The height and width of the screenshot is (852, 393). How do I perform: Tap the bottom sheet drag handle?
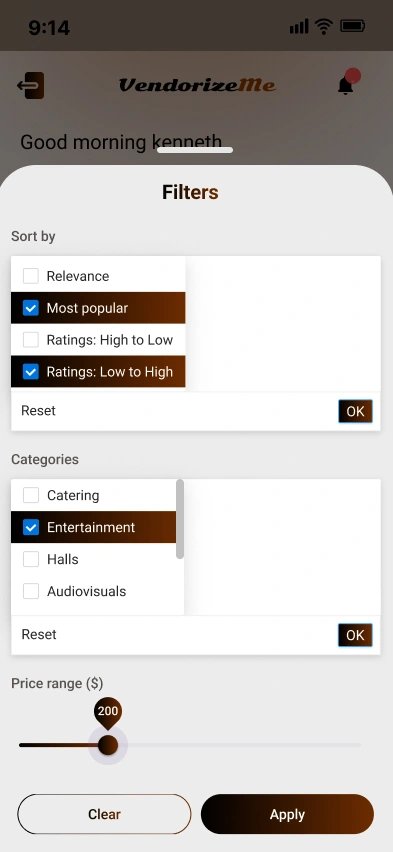pos(195,150)
